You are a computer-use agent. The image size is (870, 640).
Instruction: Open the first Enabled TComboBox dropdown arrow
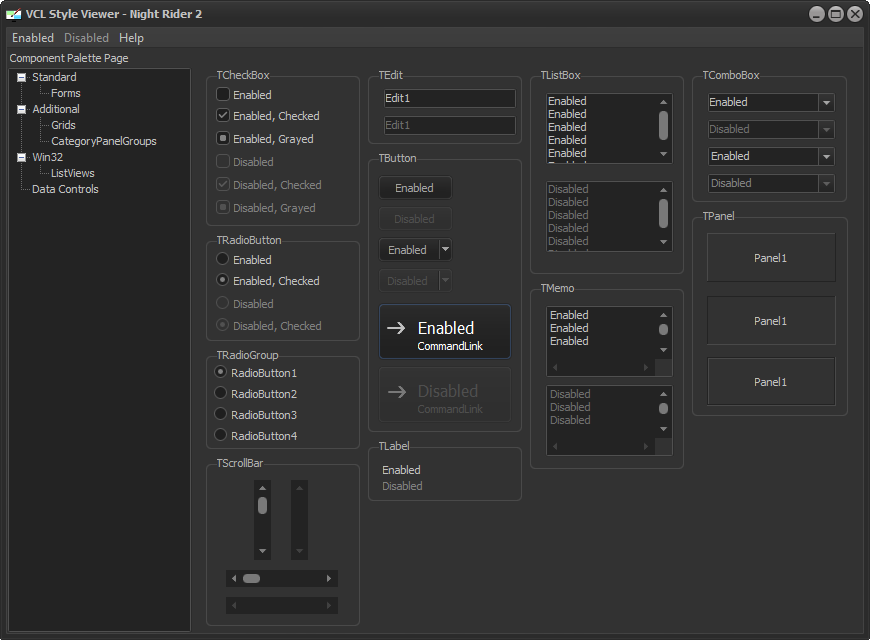[826, 103]
